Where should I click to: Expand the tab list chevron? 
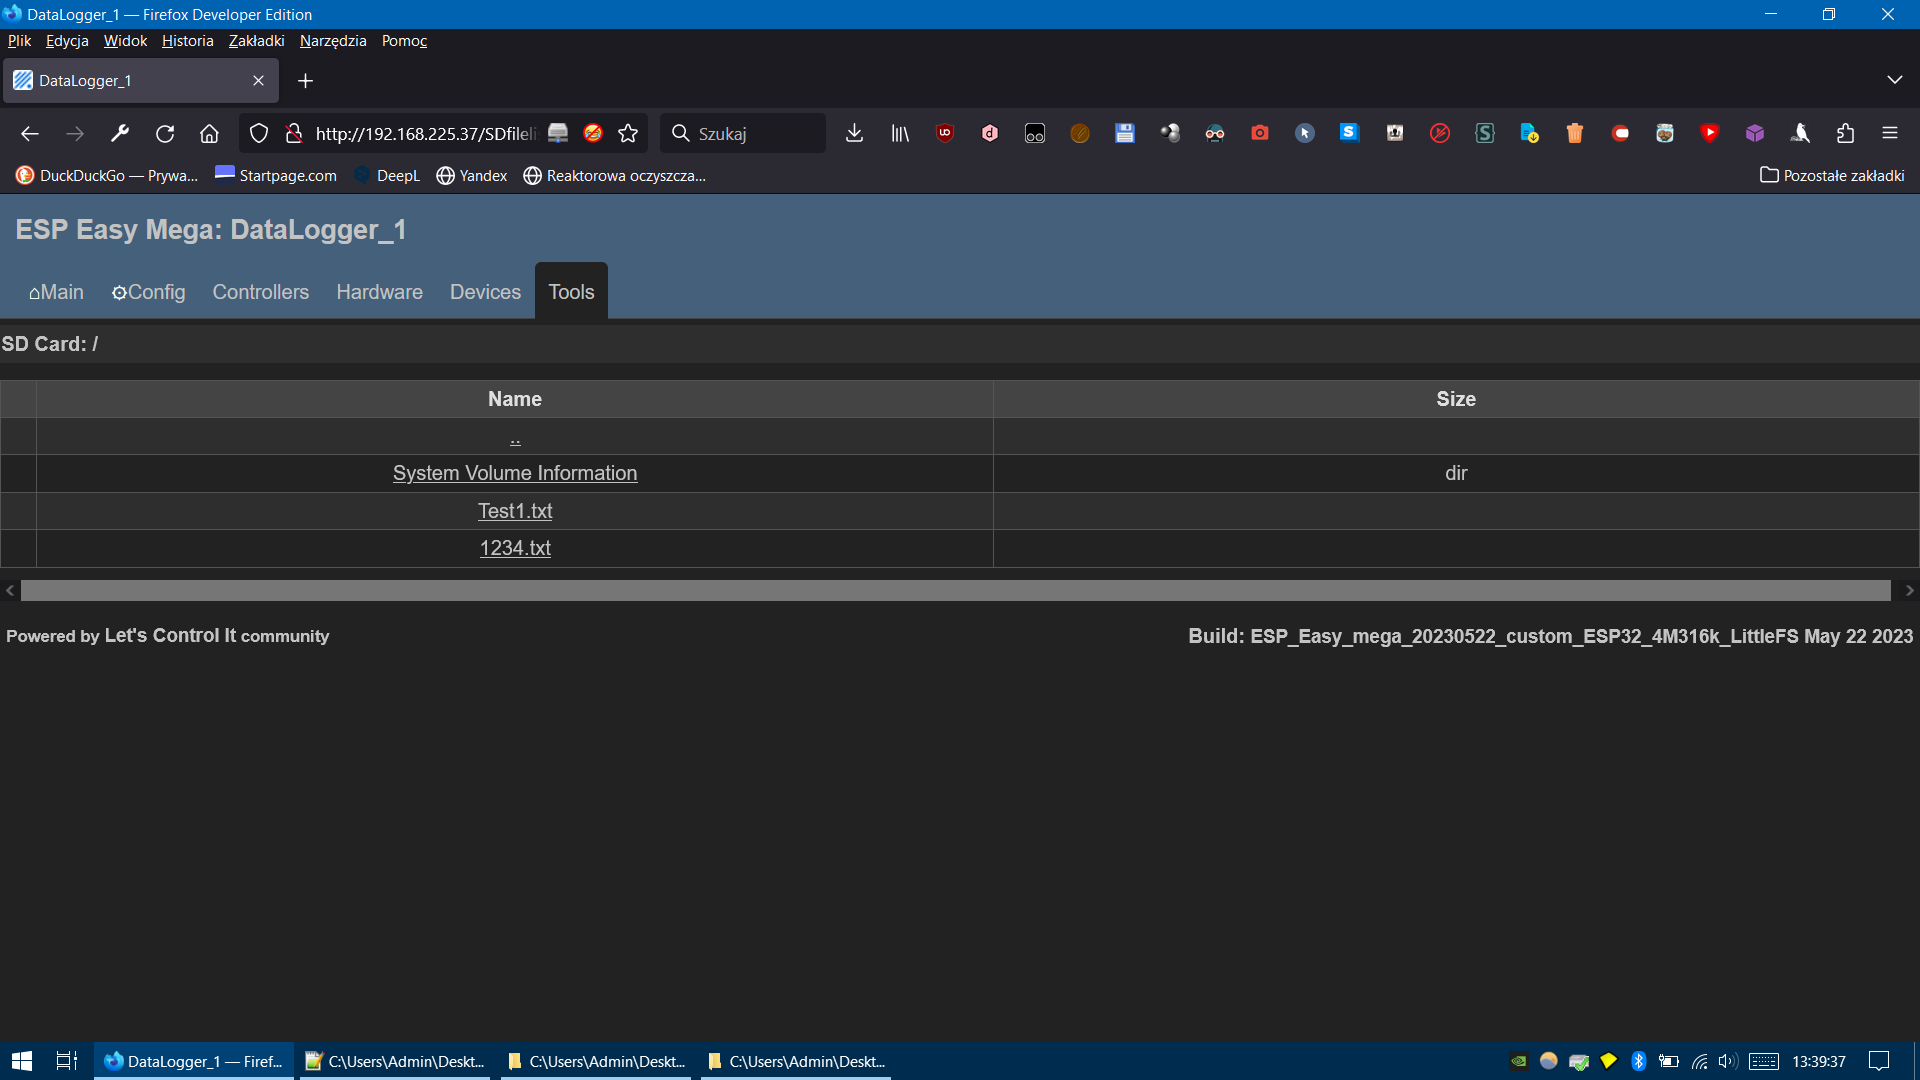pyautogui.click(x=1896, y=79)
